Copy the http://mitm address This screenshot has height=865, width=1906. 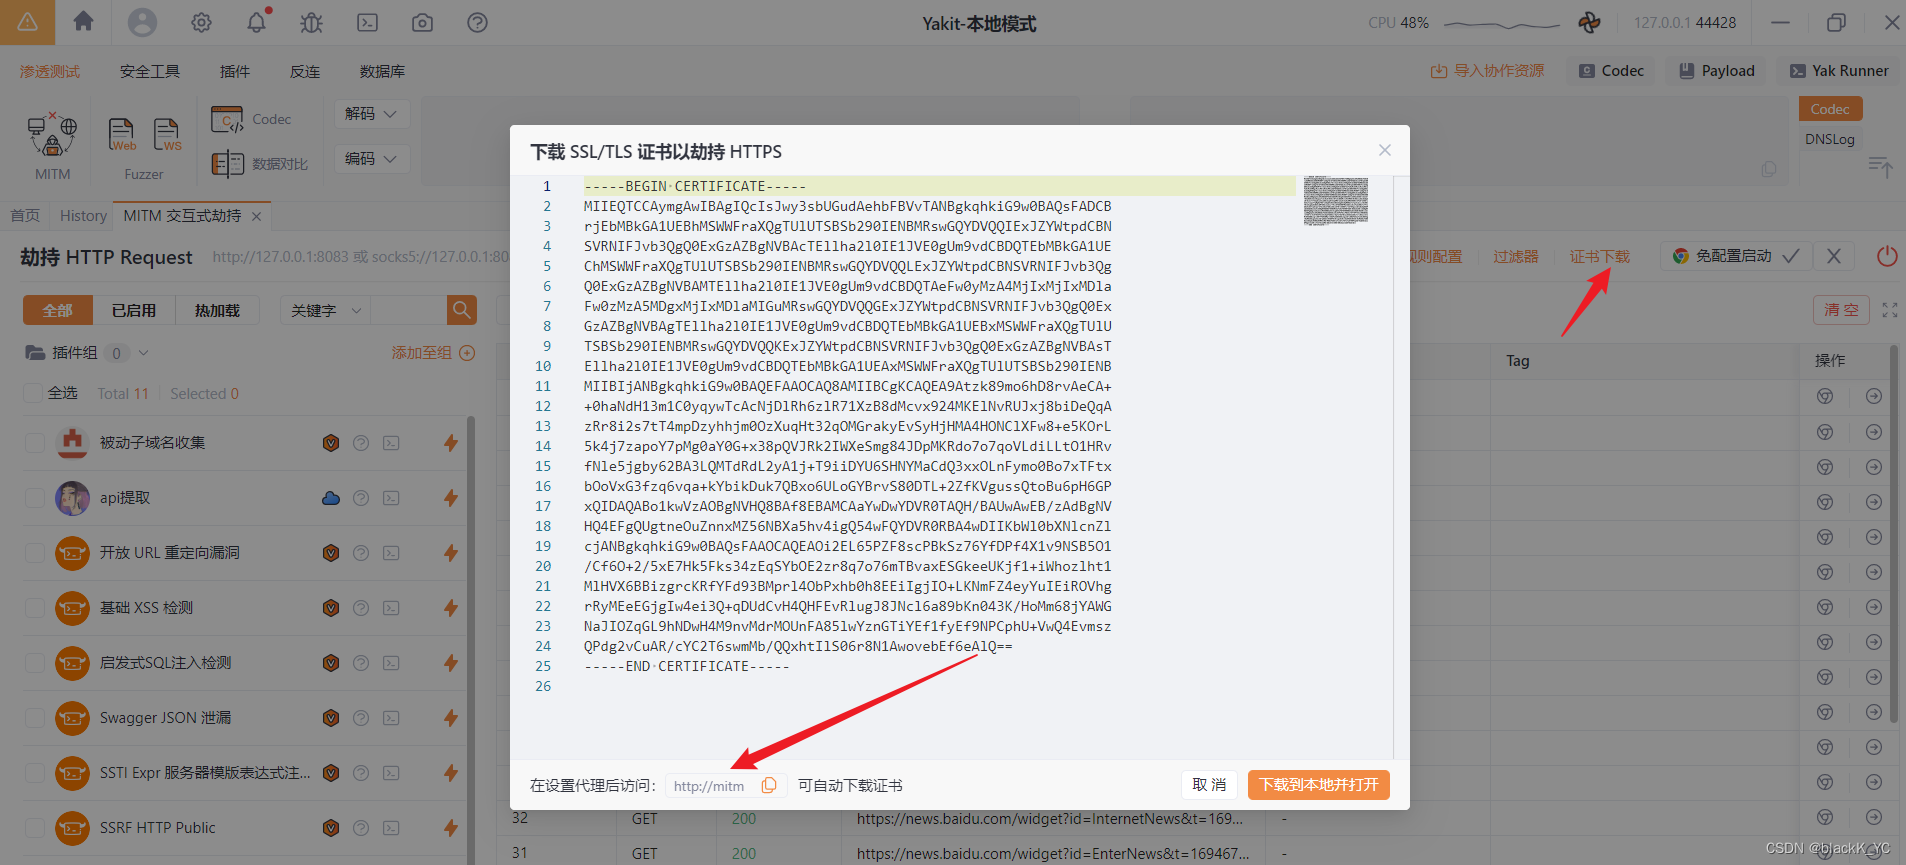coord(769,785)
